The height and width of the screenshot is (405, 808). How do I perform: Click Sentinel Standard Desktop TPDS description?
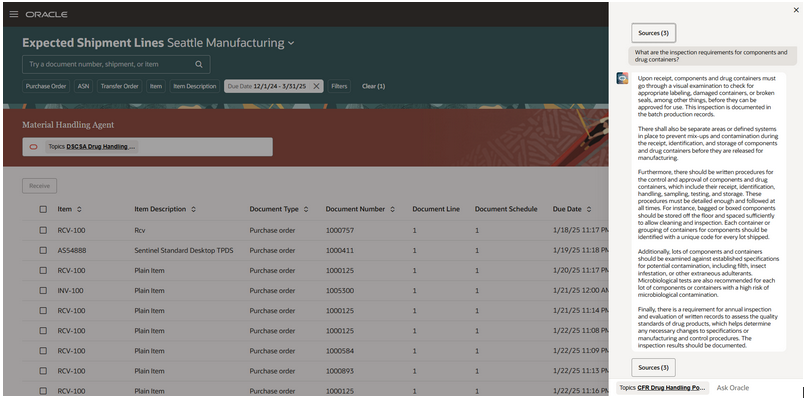pyautogui.click(x=184, y=250)
